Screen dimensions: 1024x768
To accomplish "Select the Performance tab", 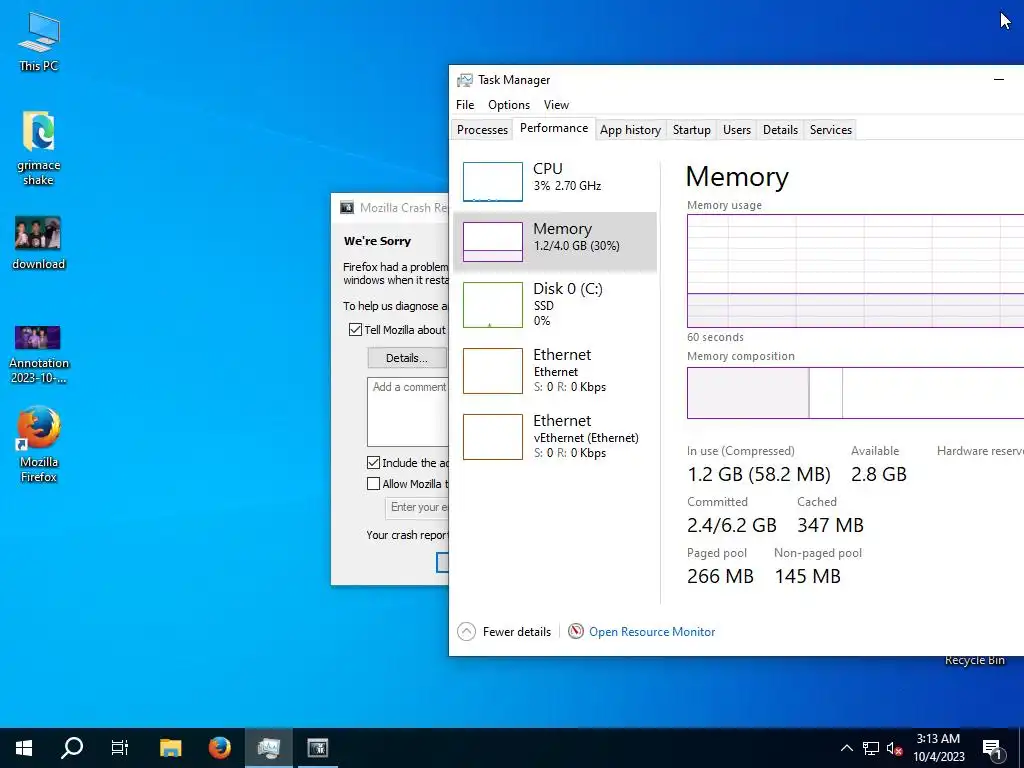I will click(x=554, y=128).
